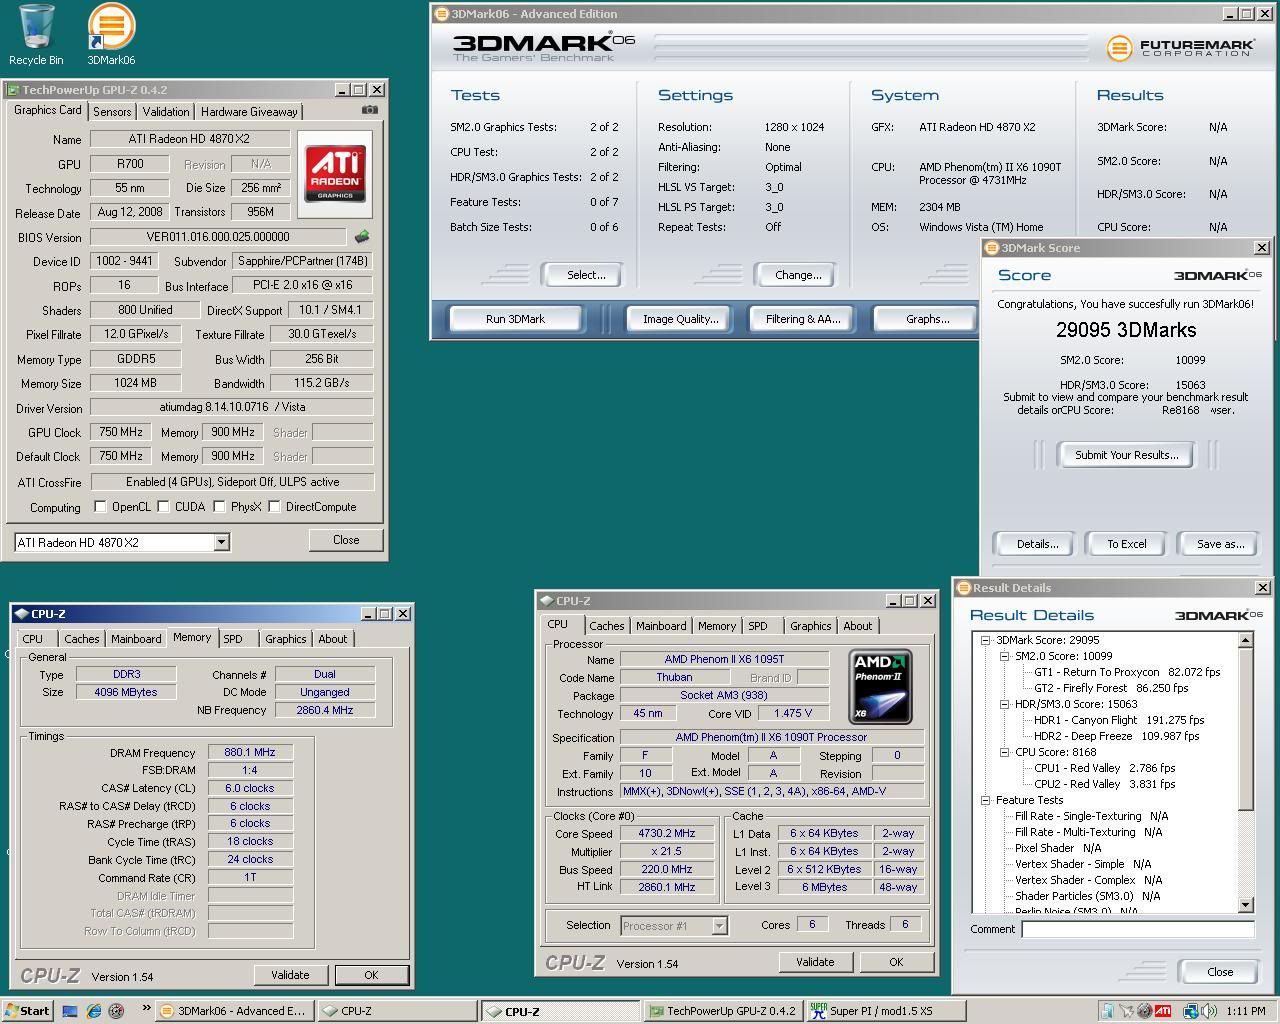Collapse the HDR/SM3.0 Score tree node
Screen dimensions: 1280x1024
(1005, 704)
